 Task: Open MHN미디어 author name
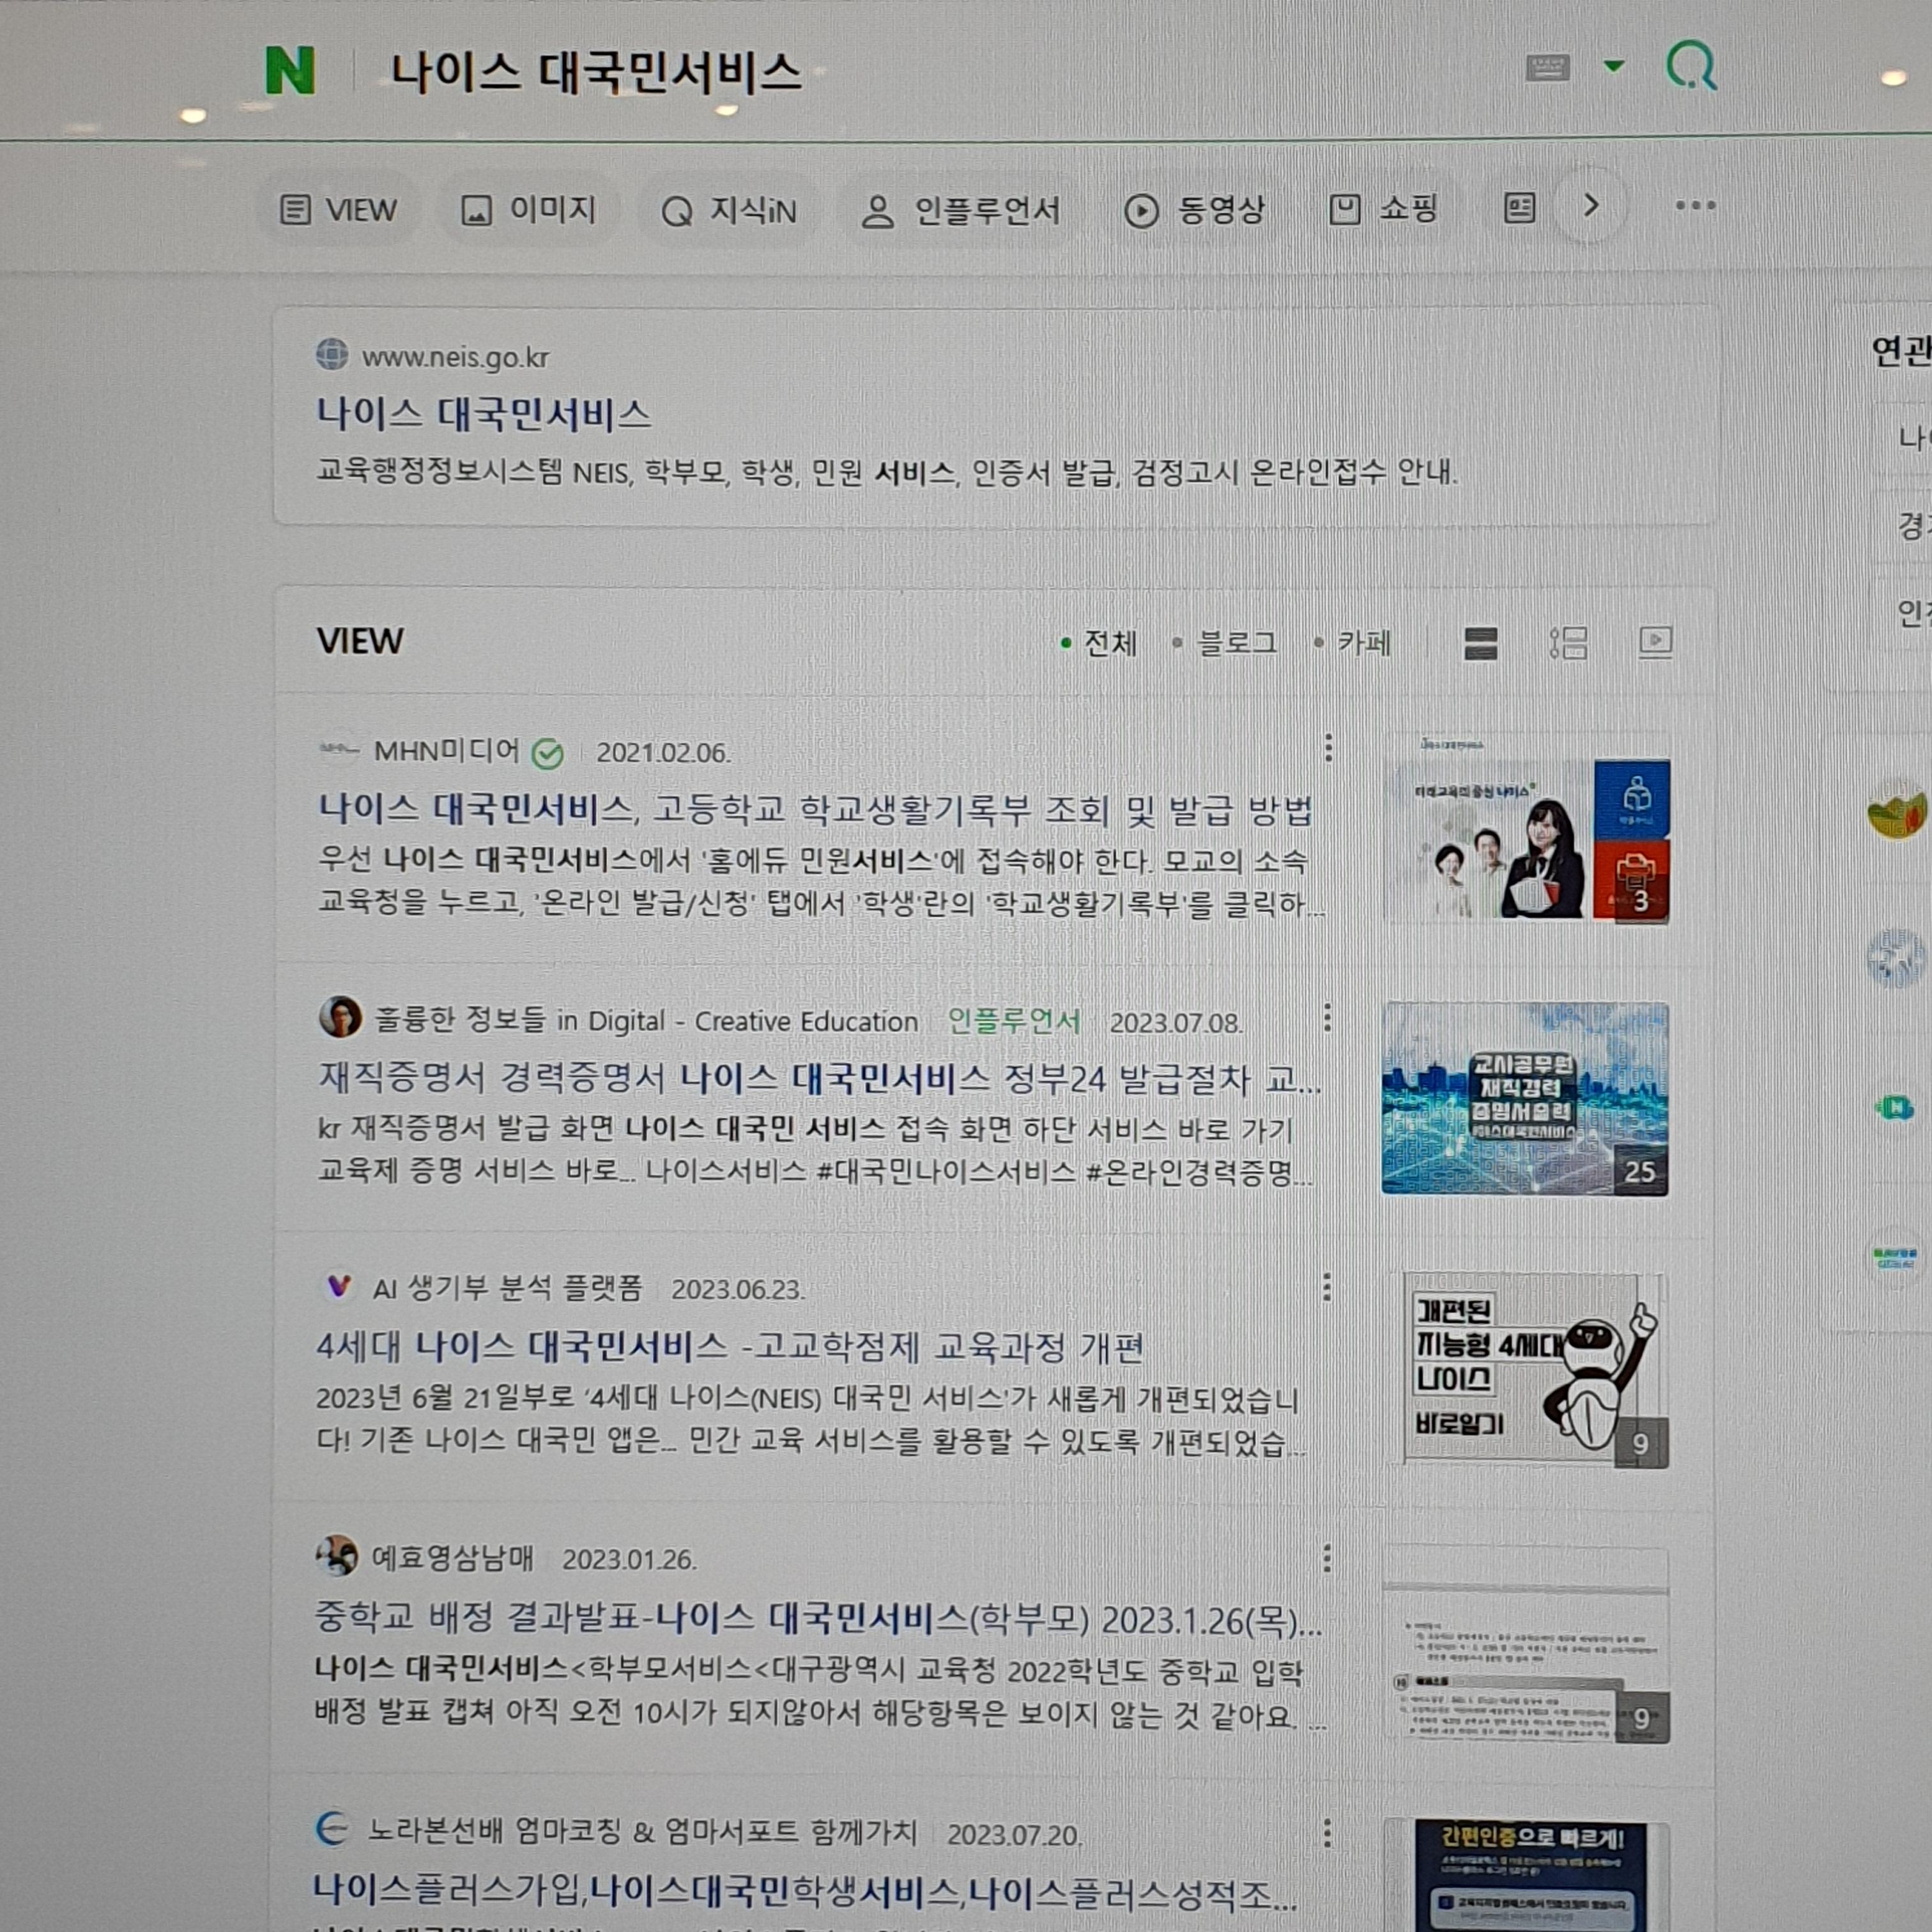(446, 751)
